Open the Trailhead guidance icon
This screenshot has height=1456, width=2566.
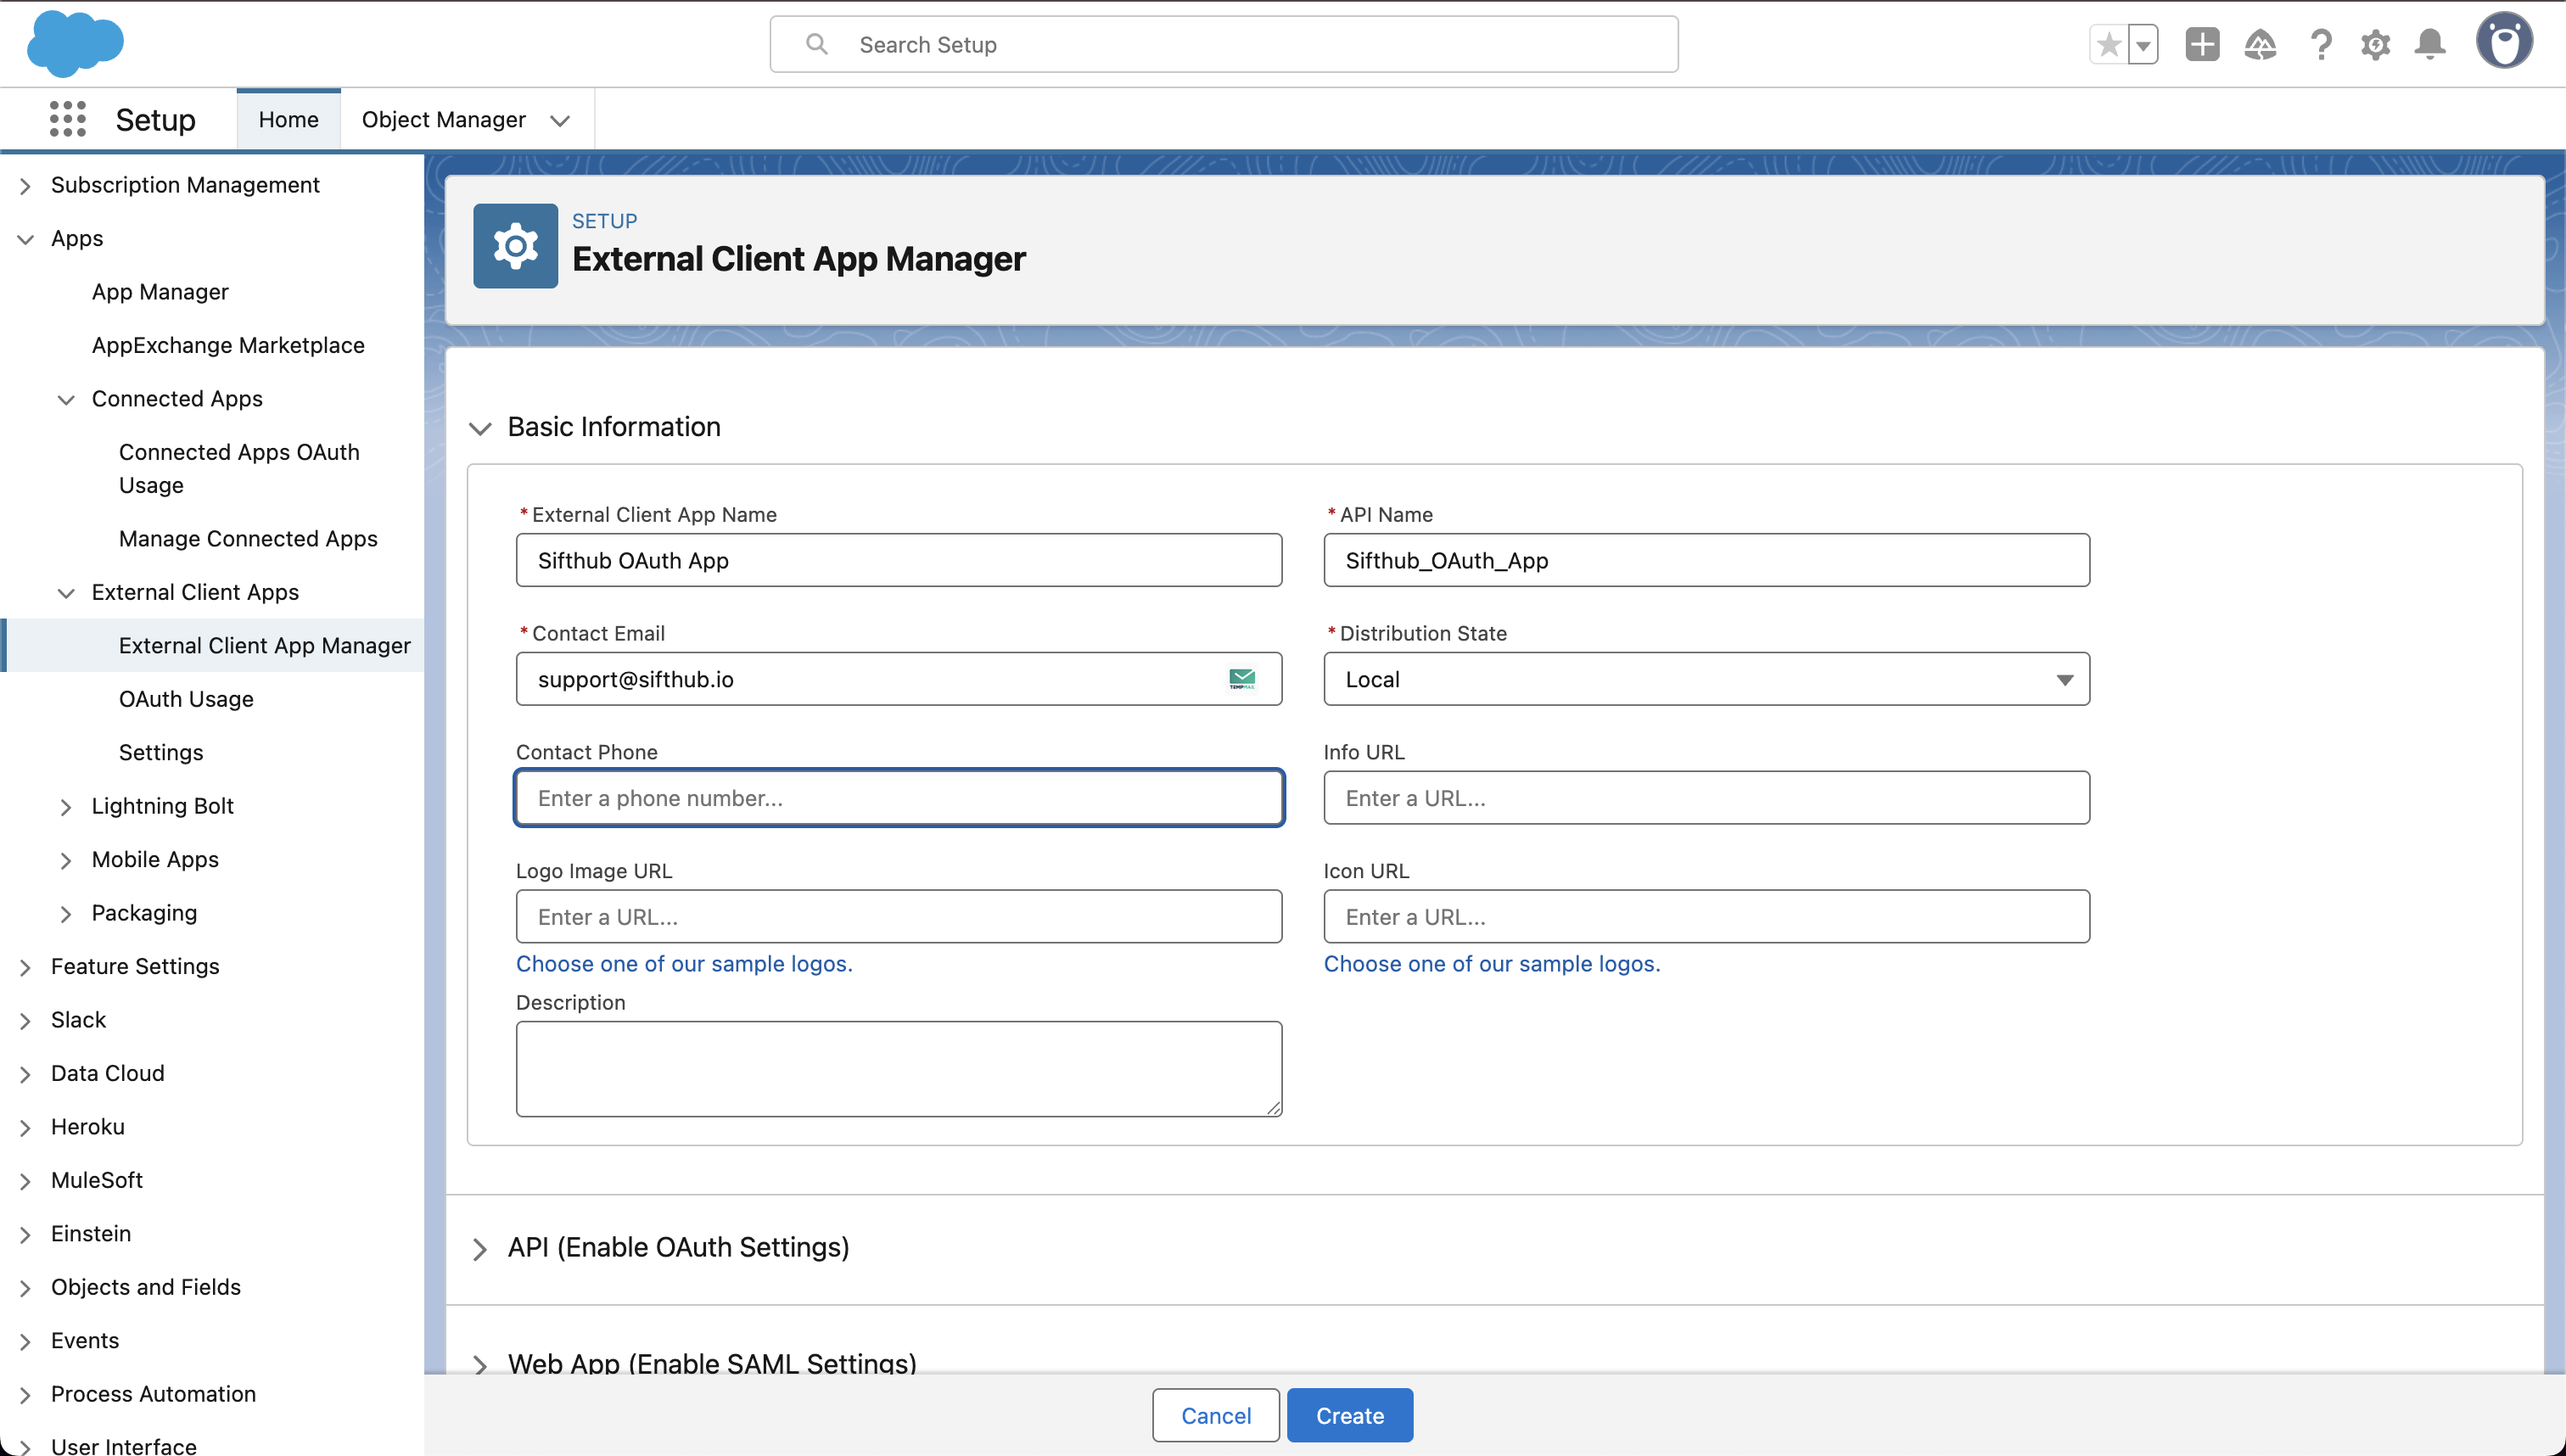[x=2260, y=45]
